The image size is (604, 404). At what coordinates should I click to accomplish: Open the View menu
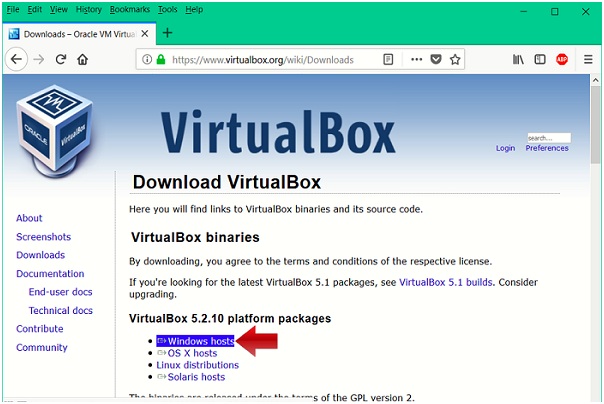coord(59,10)
